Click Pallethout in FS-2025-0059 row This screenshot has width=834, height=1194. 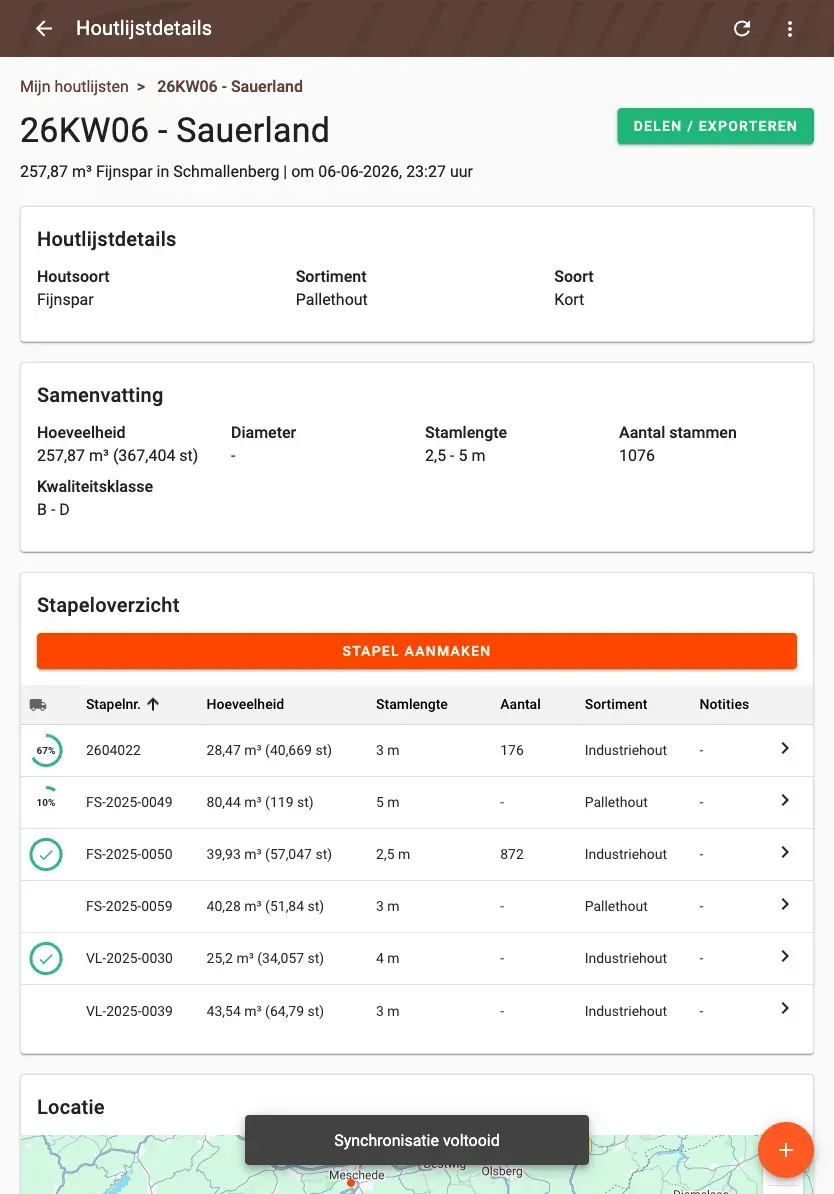(x=616, y=906)
